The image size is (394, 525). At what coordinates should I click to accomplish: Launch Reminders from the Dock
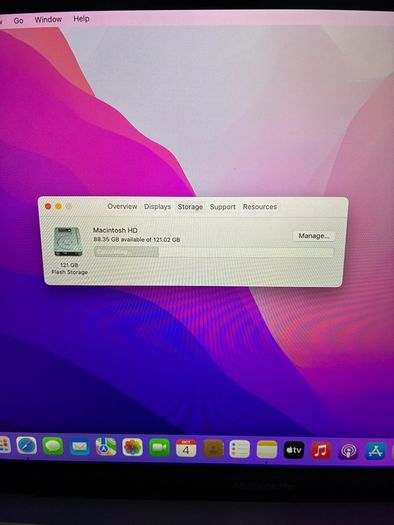[x=240, y=449]
